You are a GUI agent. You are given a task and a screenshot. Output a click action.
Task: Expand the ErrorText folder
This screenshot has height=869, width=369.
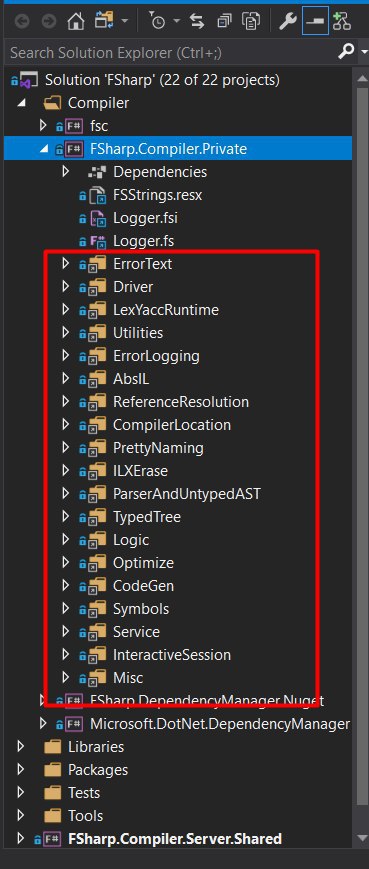66,264
